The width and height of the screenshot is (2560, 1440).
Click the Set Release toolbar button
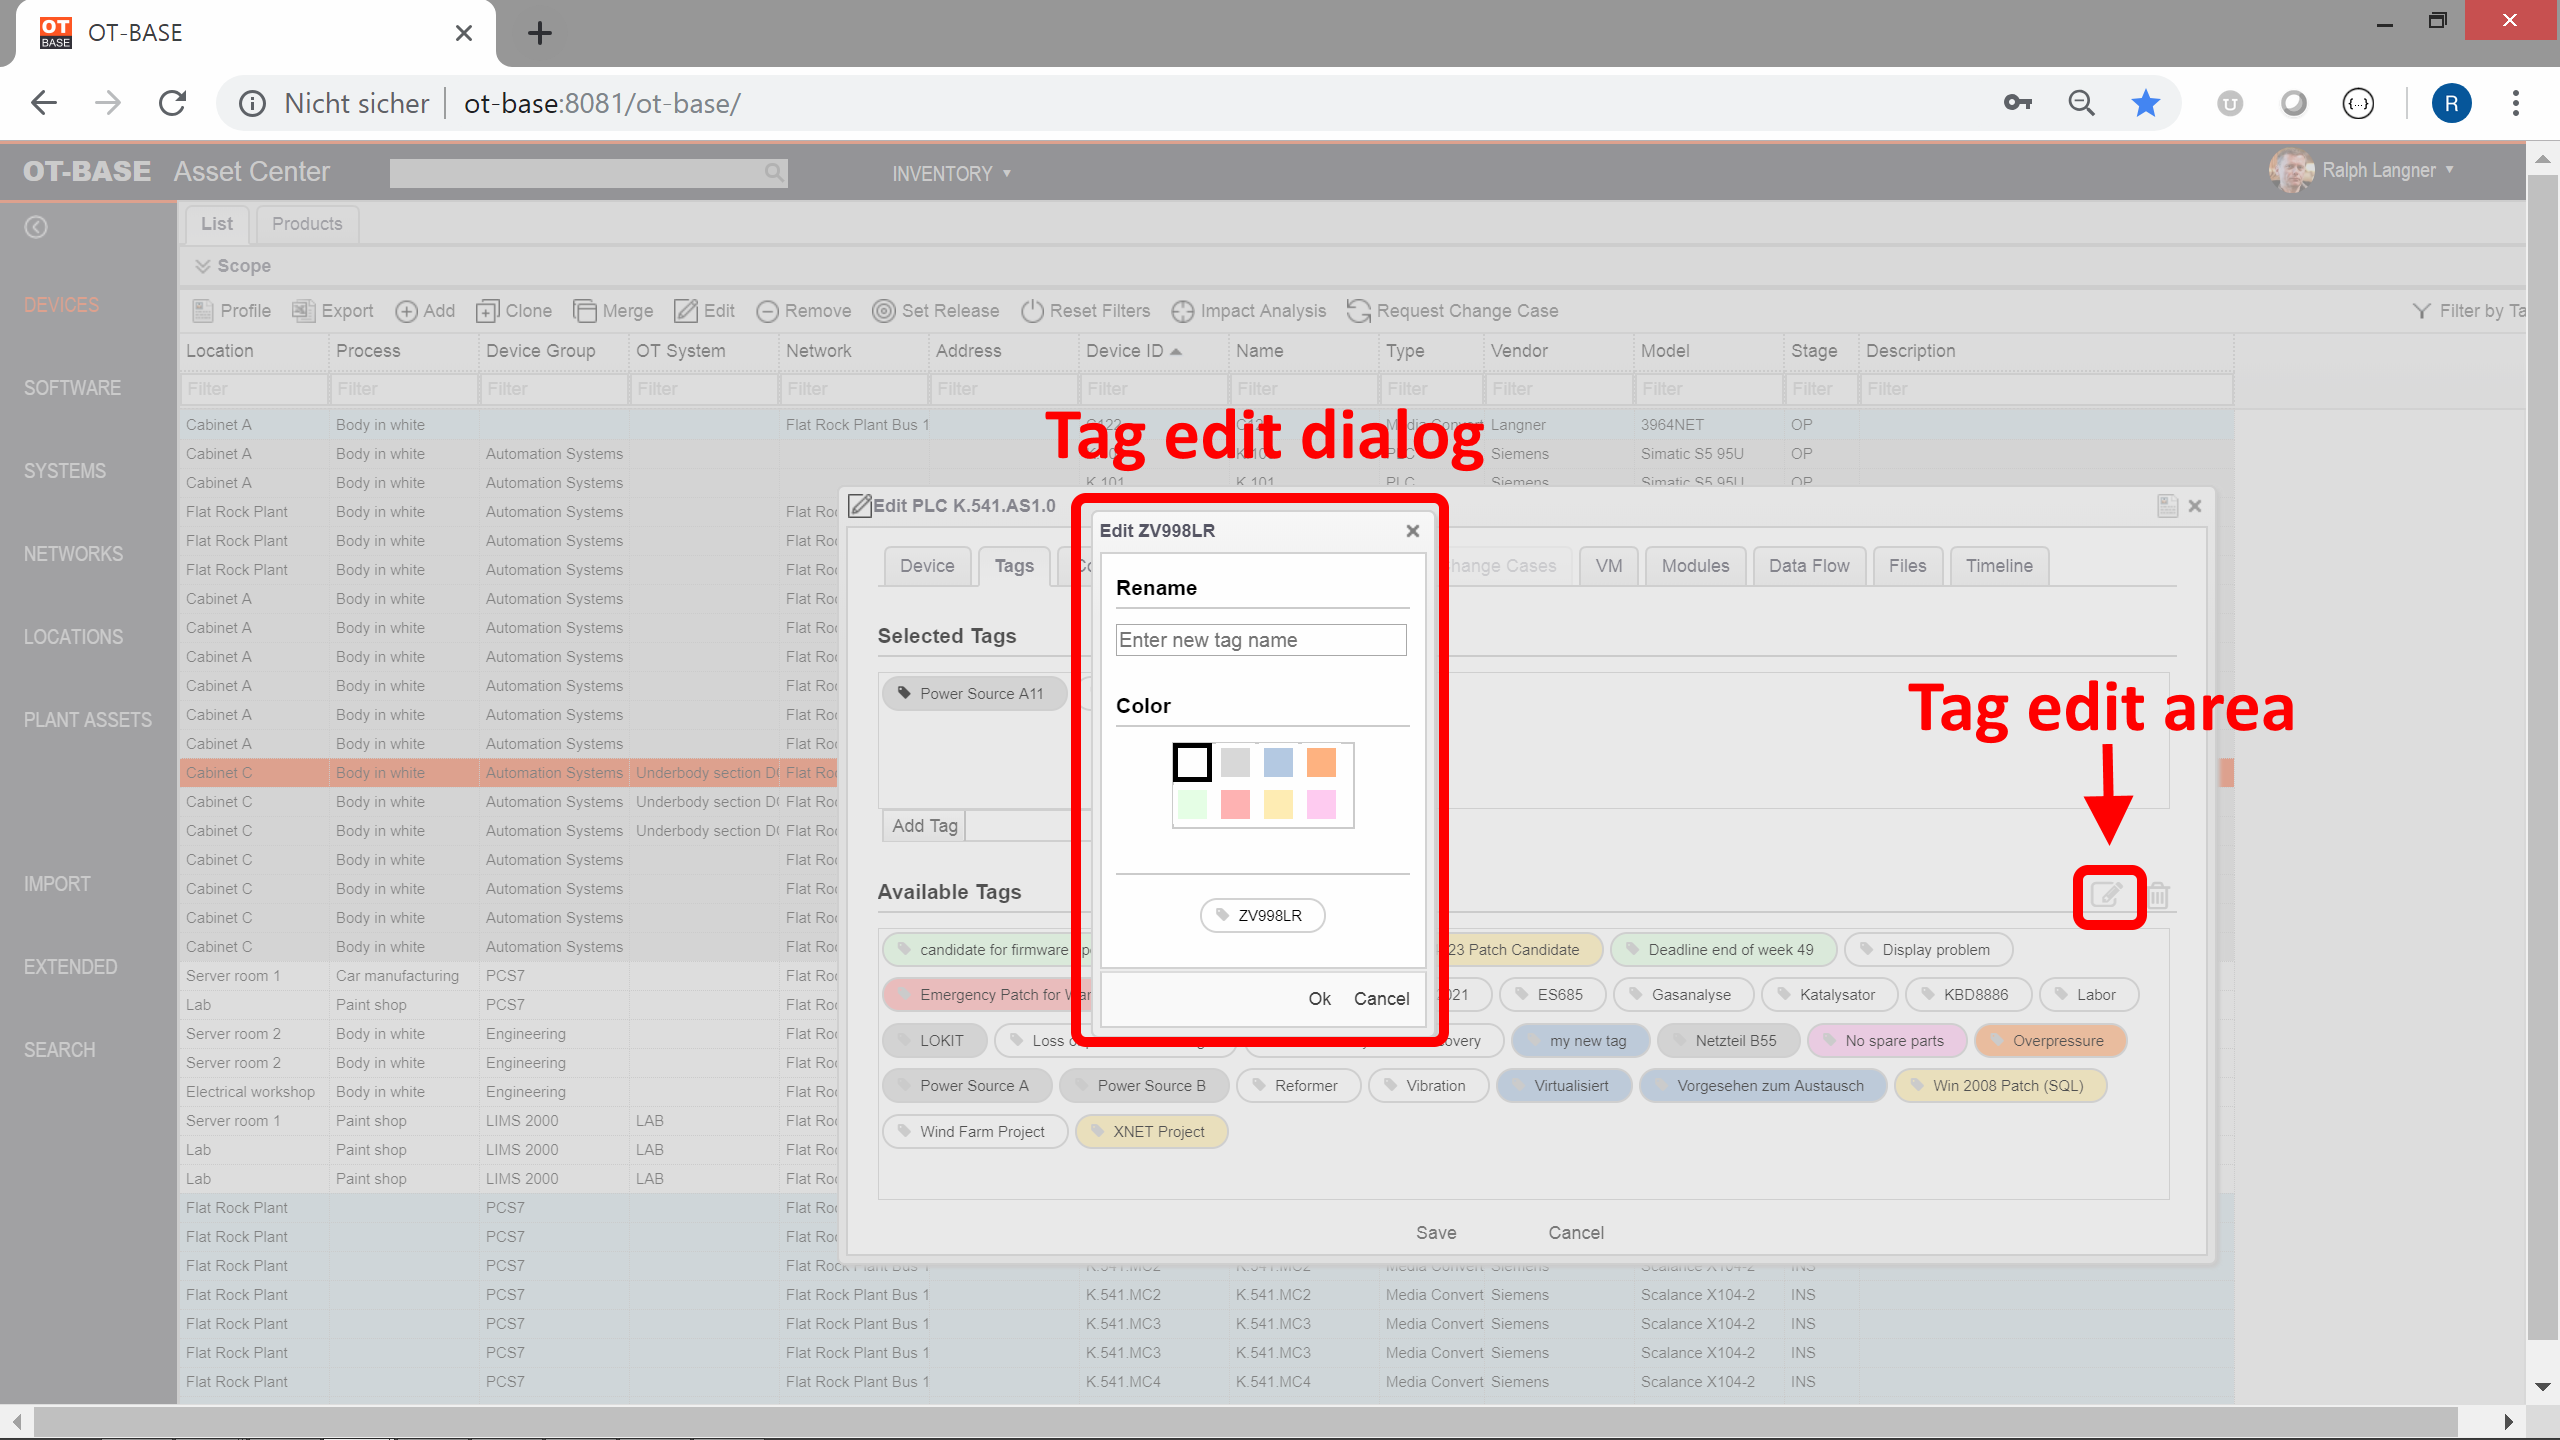[936, 311]
